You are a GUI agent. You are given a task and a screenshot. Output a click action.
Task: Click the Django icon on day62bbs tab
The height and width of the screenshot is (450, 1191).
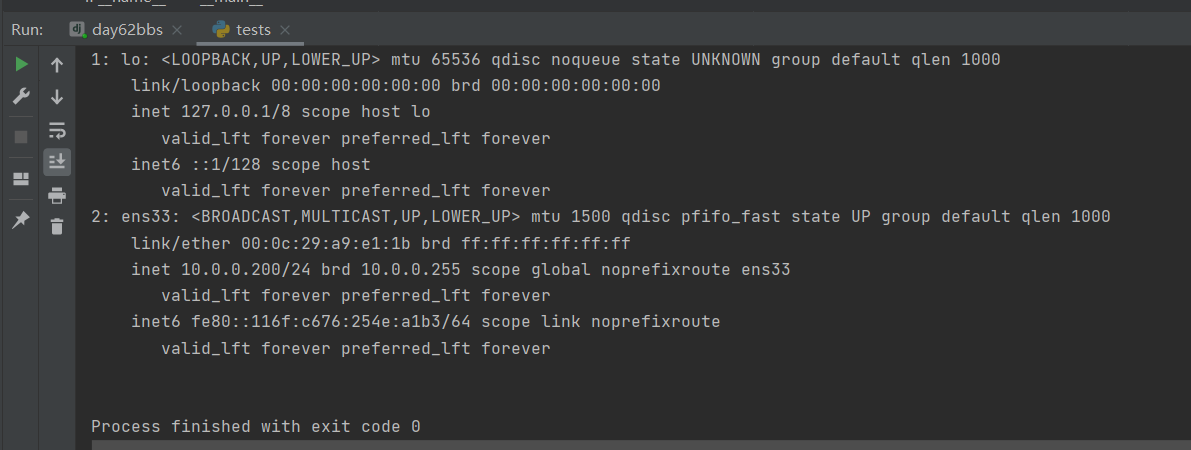[78, 30]
